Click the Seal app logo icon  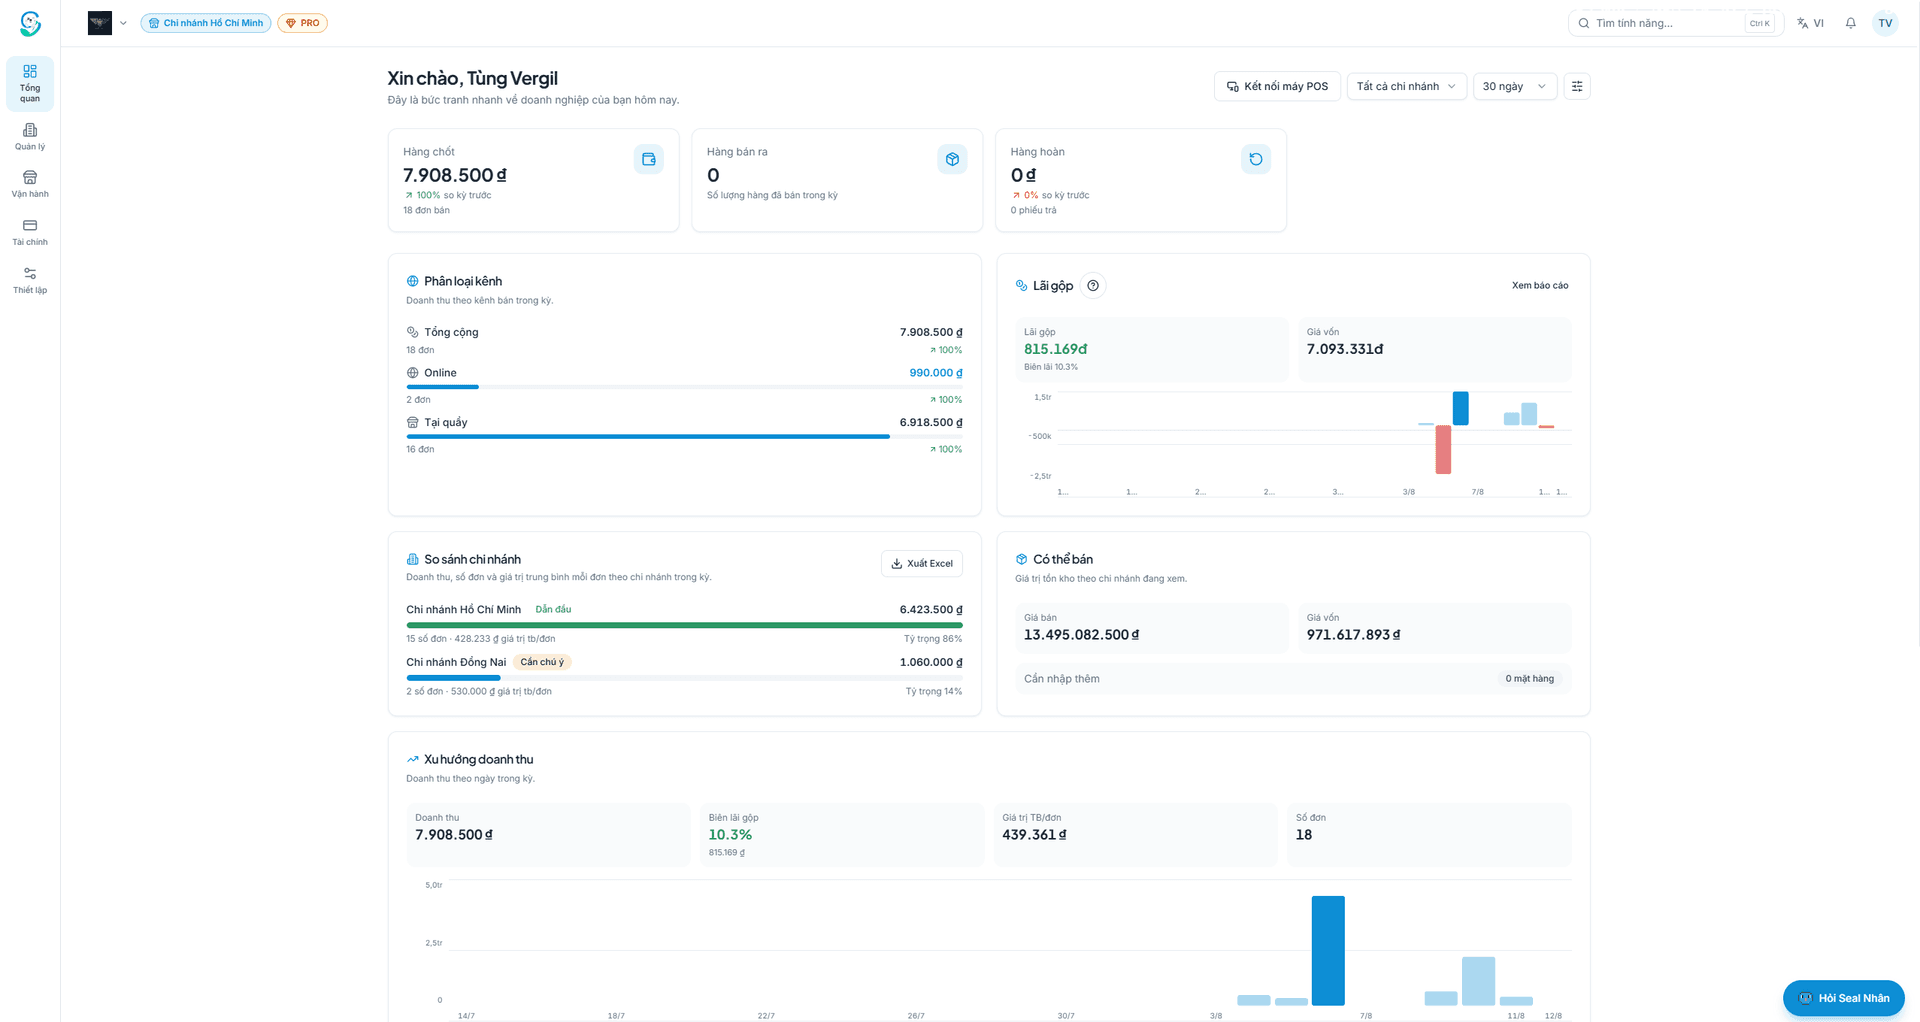click(30, 23)
